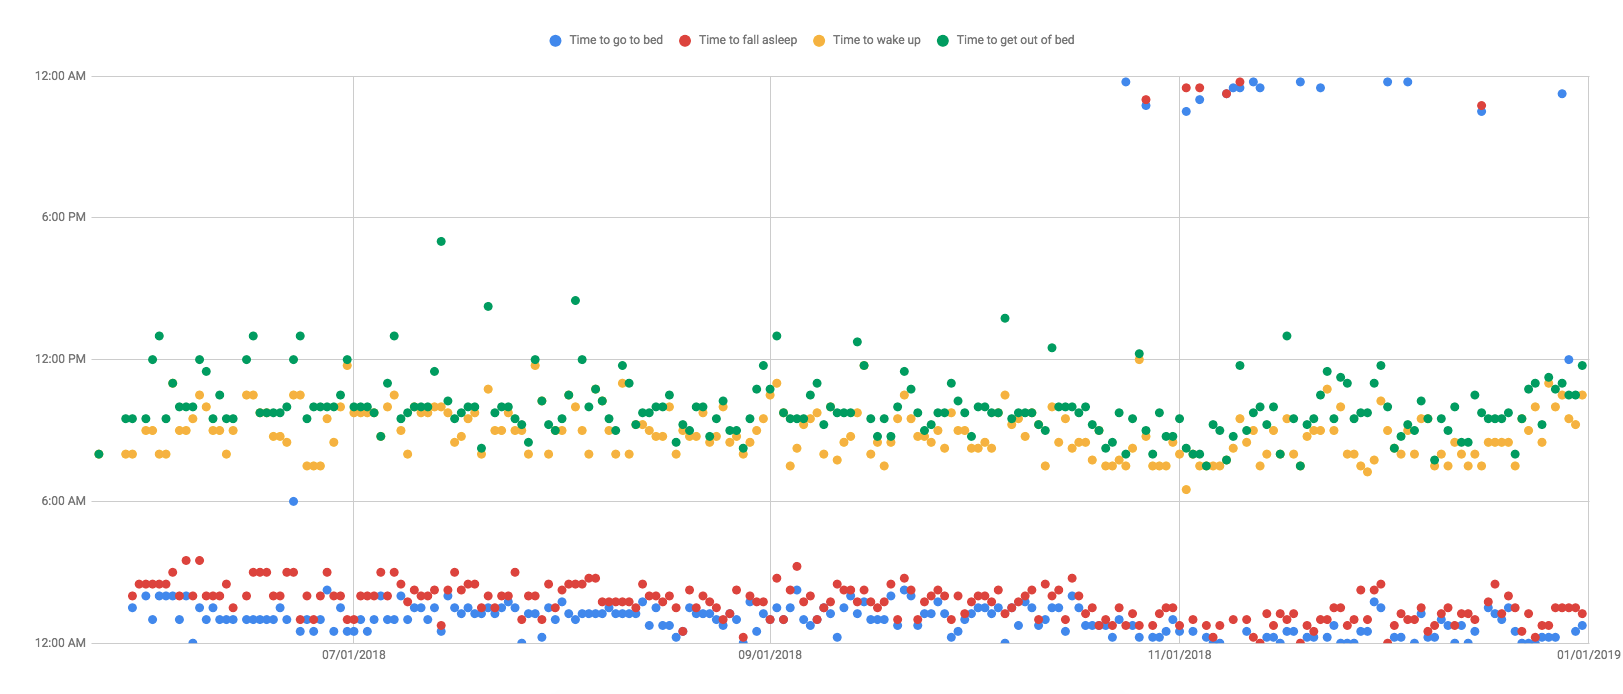Select the 'Time to wake up' legend label
The width and height of the screenshot is (1623, 694).
877,40
